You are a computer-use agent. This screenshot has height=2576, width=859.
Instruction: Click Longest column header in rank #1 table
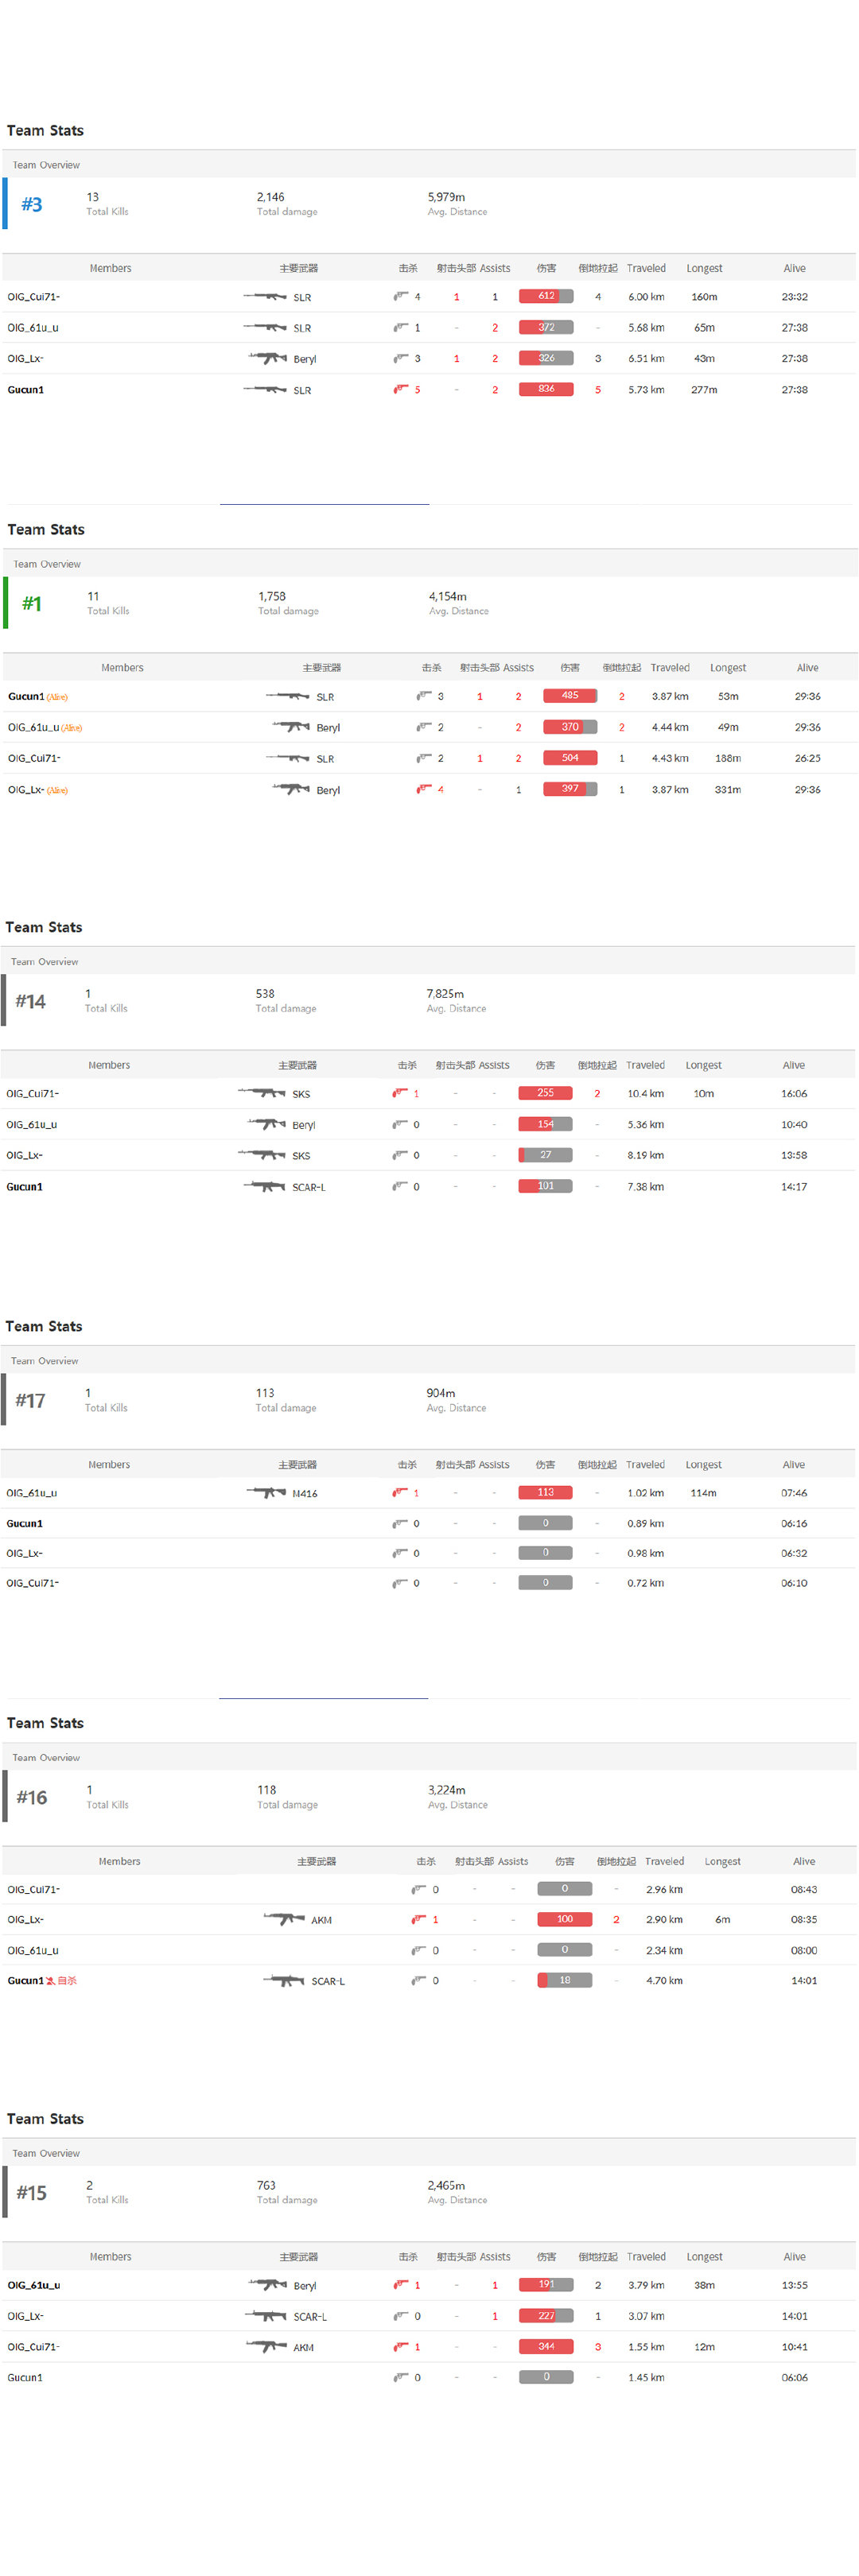(728, 667)
